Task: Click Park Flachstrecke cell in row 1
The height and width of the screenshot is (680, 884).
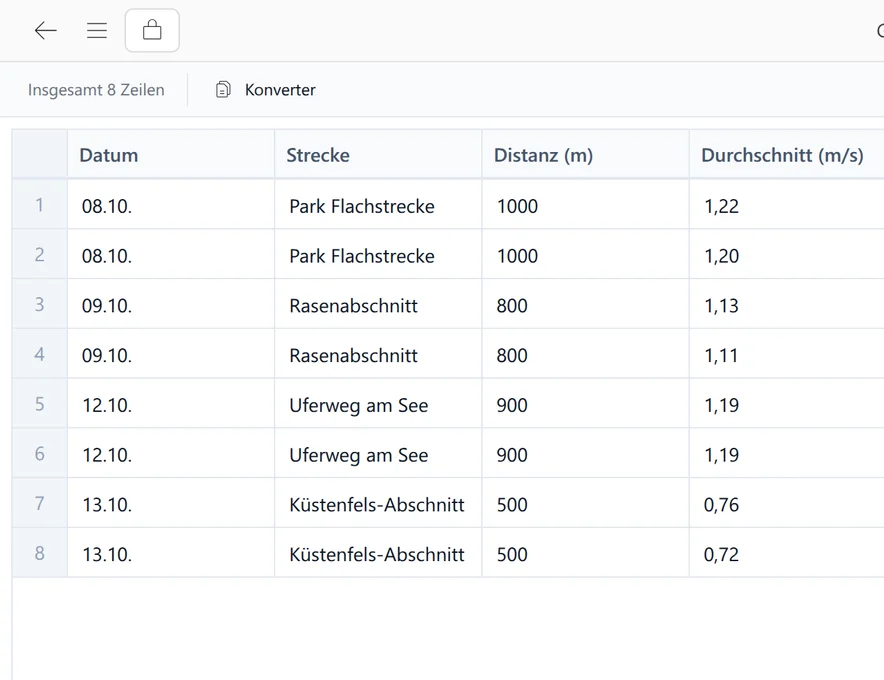Action: pos(378,205)
